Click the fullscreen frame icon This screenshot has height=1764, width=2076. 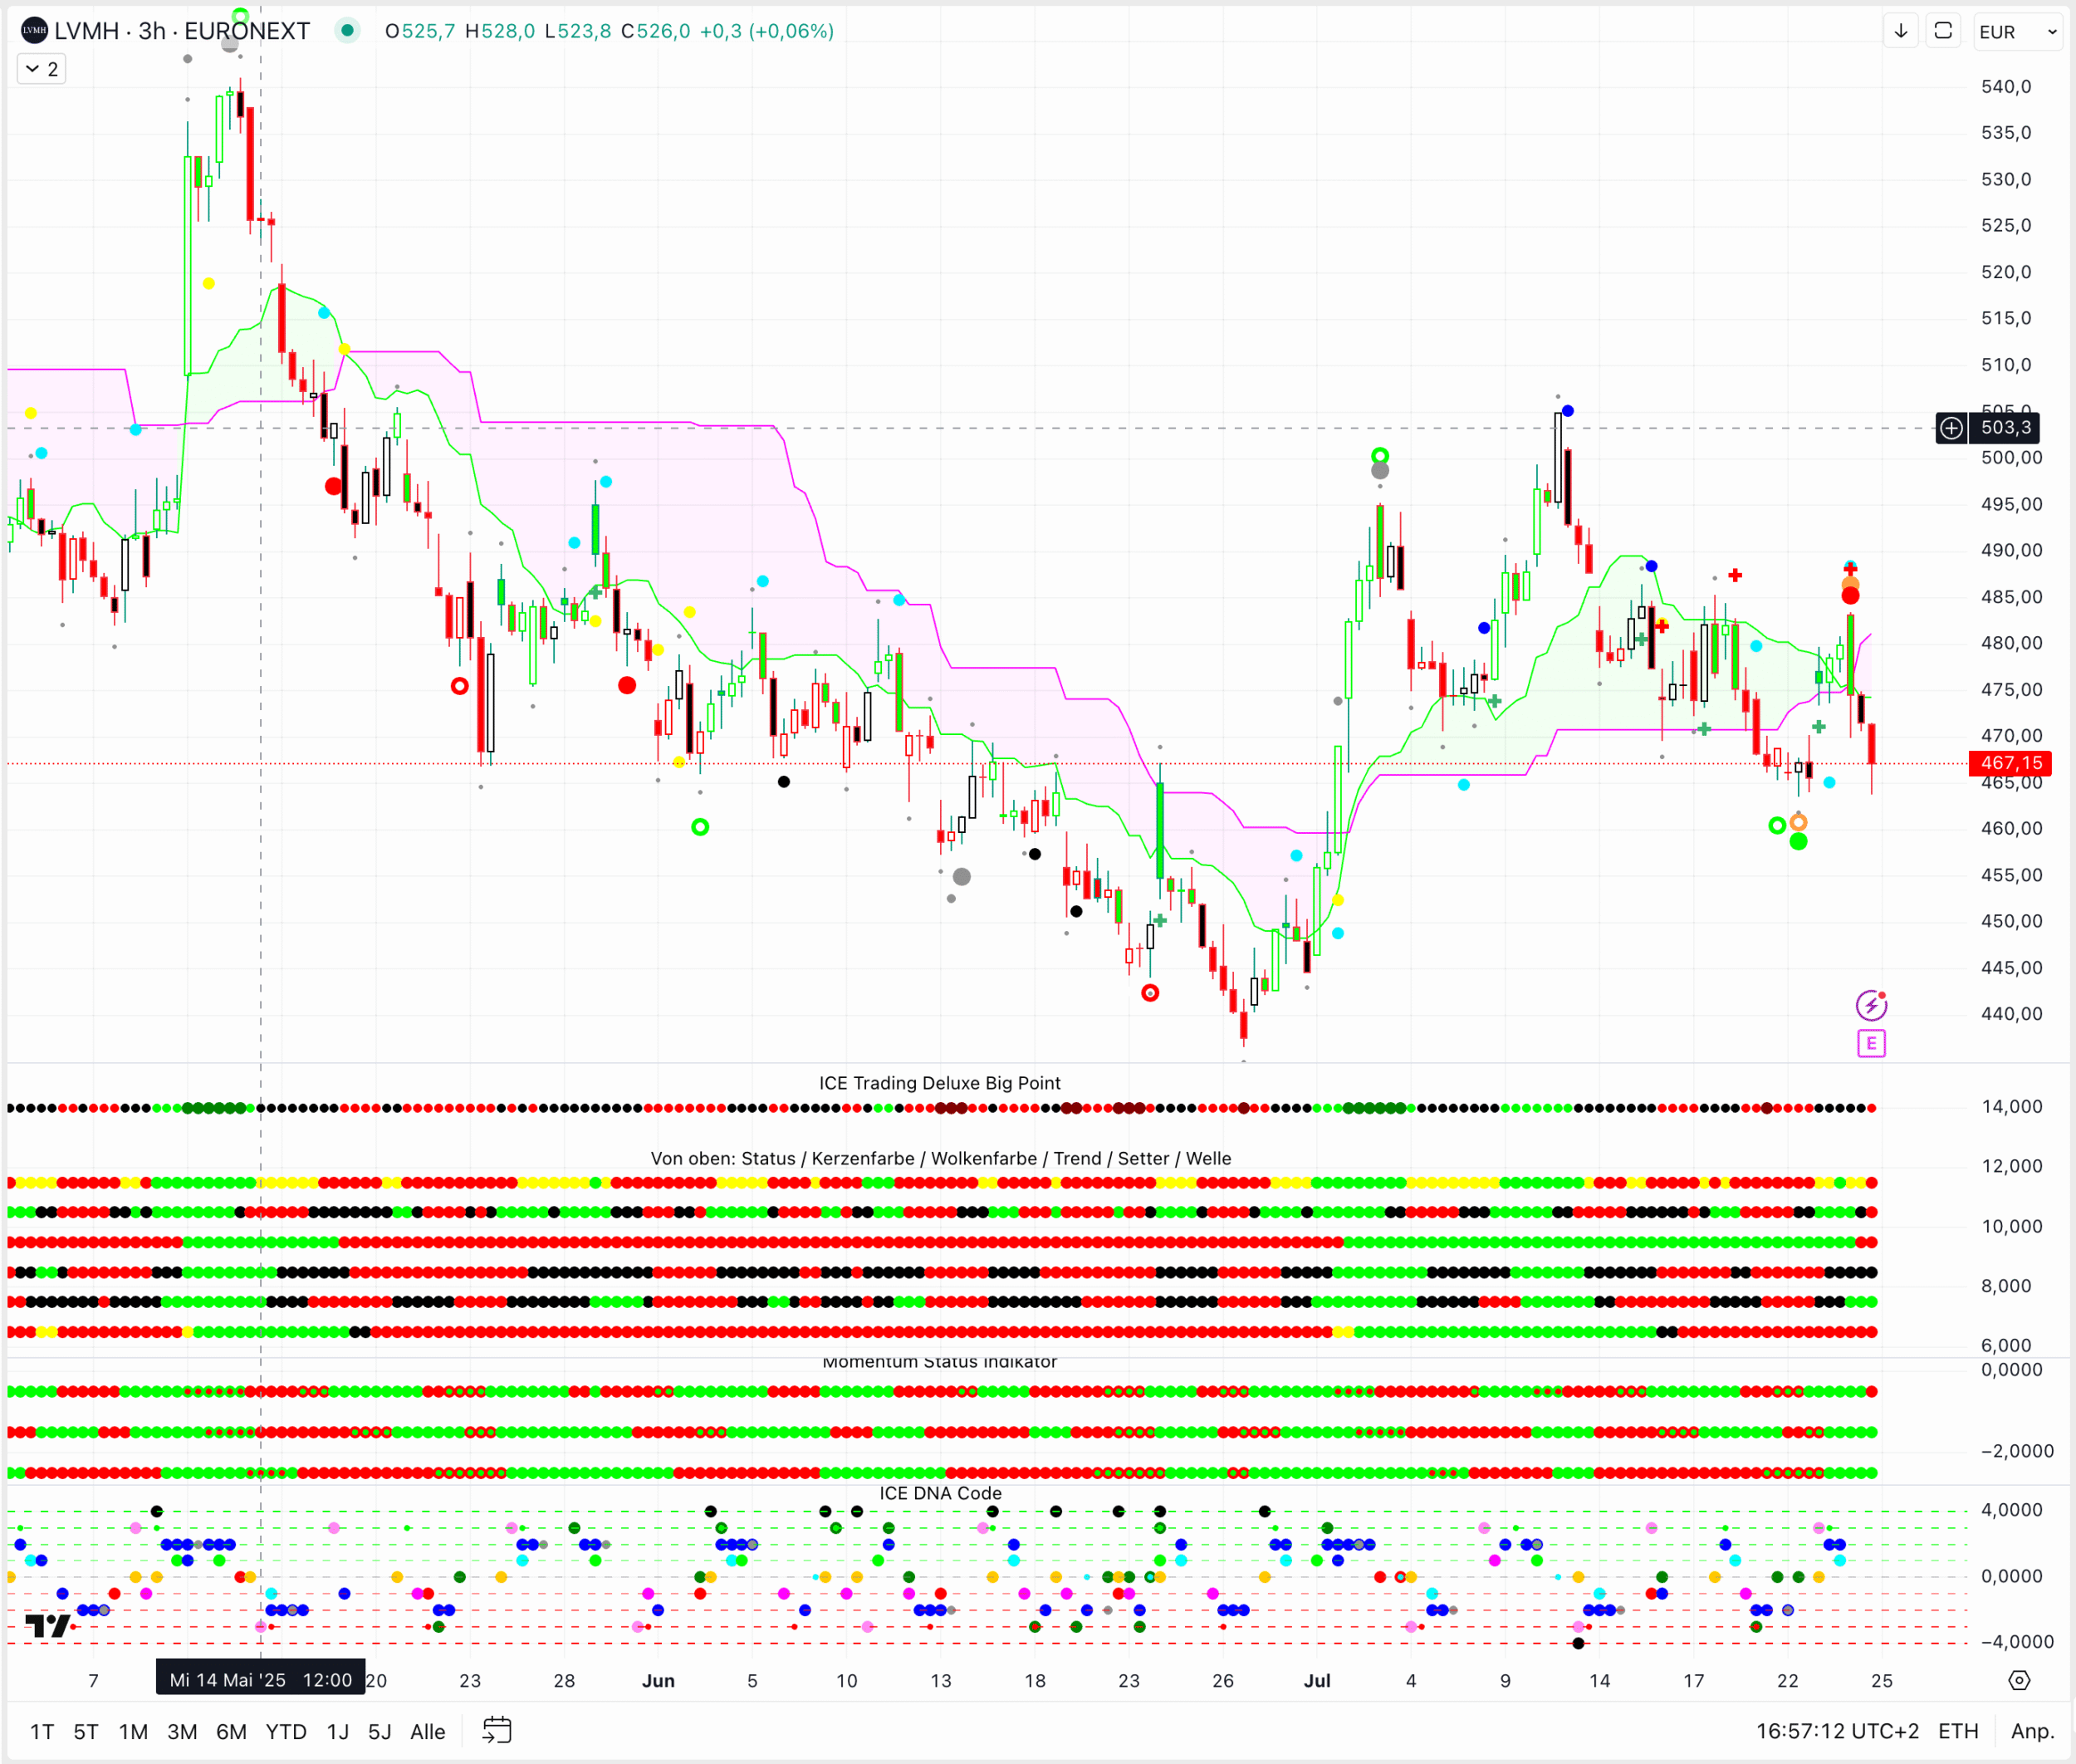(x=1943, y=31)
